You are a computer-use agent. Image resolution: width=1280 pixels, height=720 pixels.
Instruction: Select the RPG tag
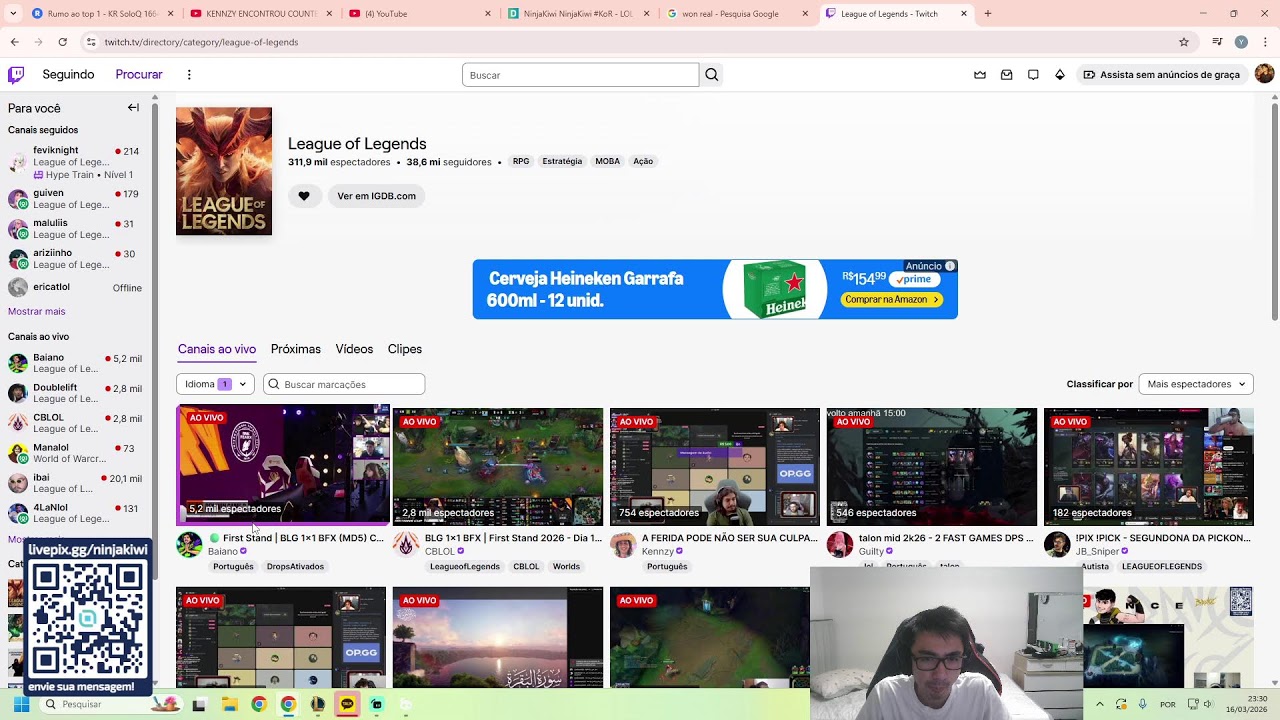point(521,161)
